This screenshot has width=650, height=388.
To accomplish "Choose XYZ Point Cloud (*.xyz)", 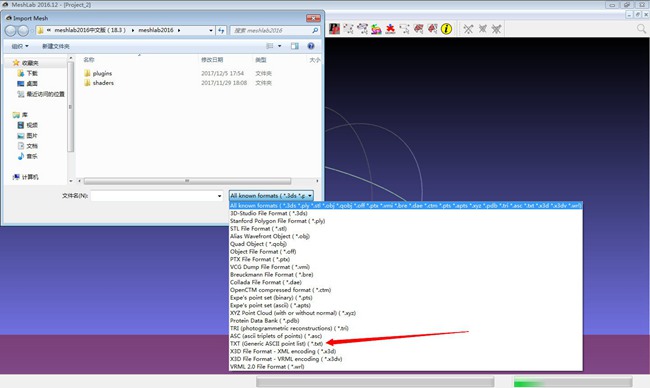I will pos(406,313).
